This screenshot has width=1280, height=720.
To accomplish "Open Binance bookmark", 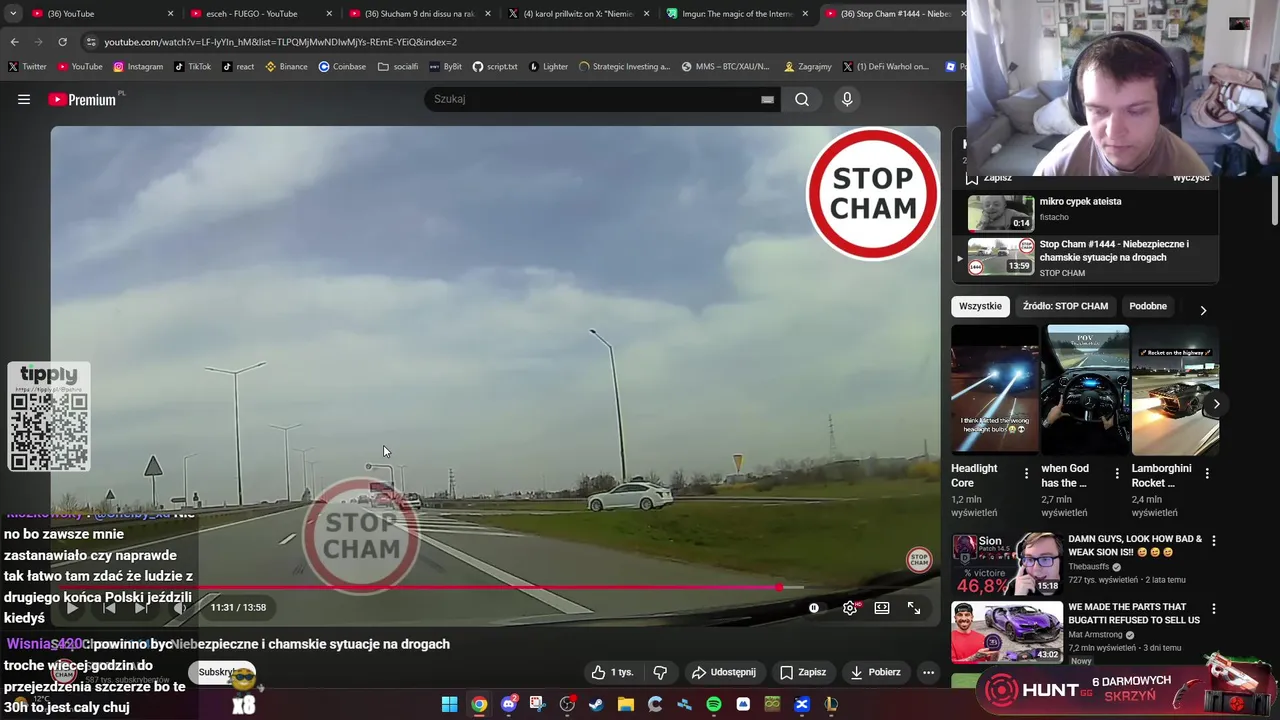I will coord(286,67).
